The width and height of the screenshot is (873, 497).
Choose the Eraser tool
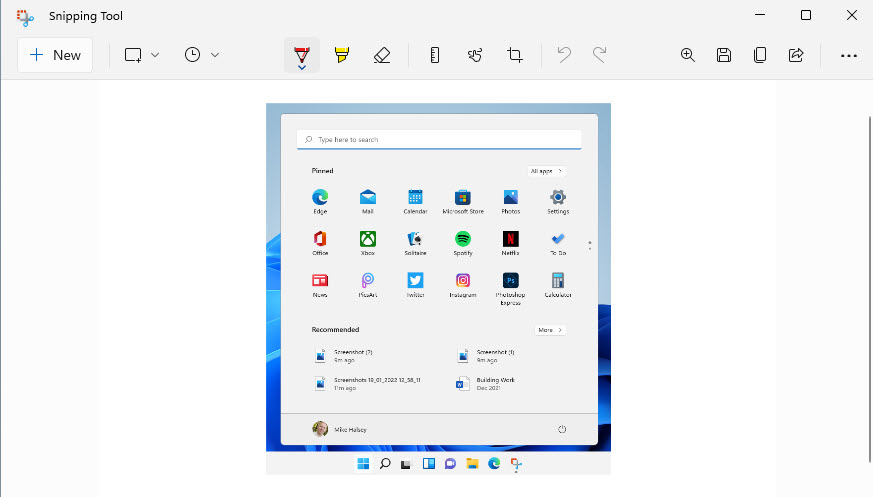(x=381, y=55)
